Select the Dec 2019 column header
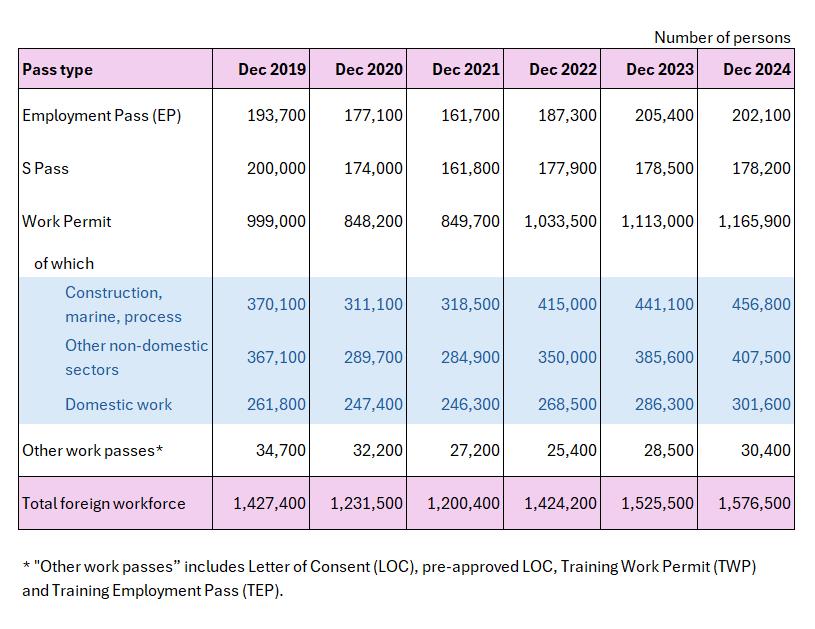Viewport: 815px width, 629px height. click(x=272, y=69)
